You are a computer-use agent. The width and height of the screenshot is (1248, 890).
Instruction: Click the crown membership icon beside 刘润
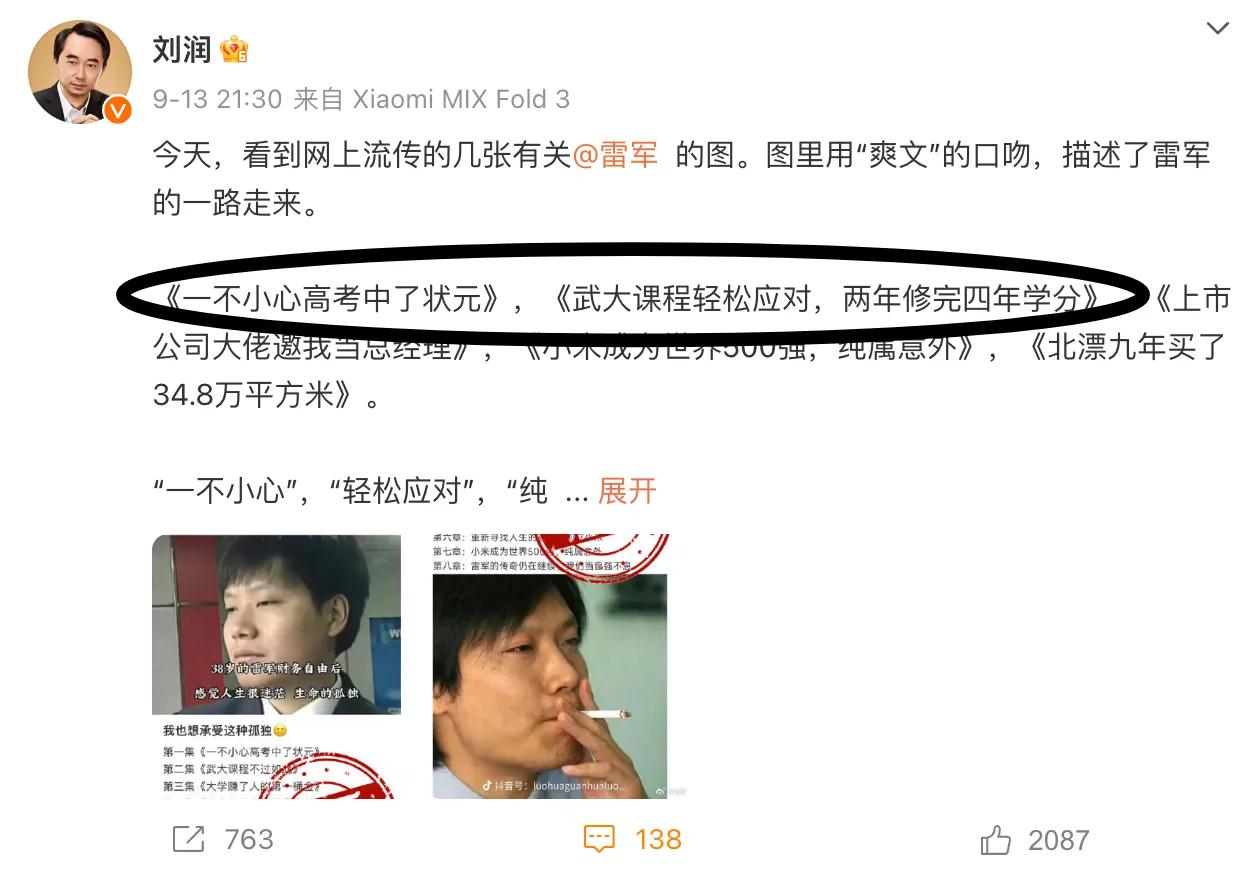[x=234, y=50]
